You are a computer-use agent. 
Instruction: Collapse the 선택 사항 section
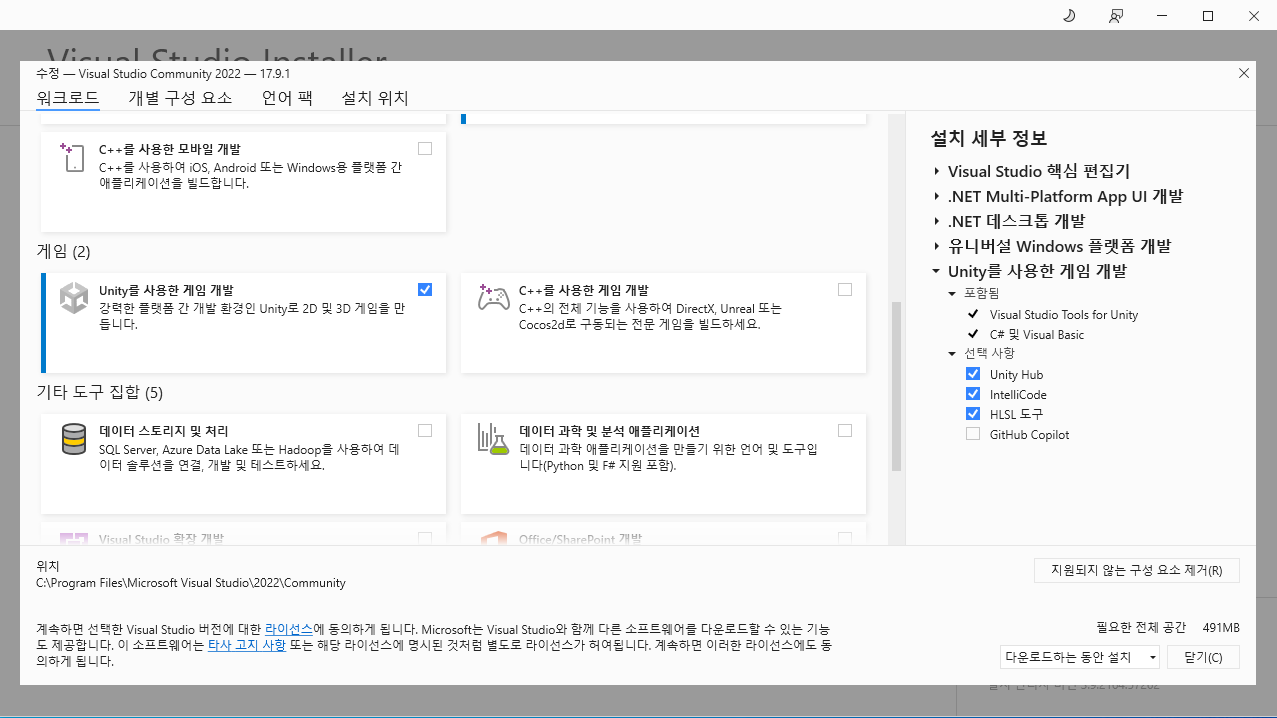click(x=953, y=354)
